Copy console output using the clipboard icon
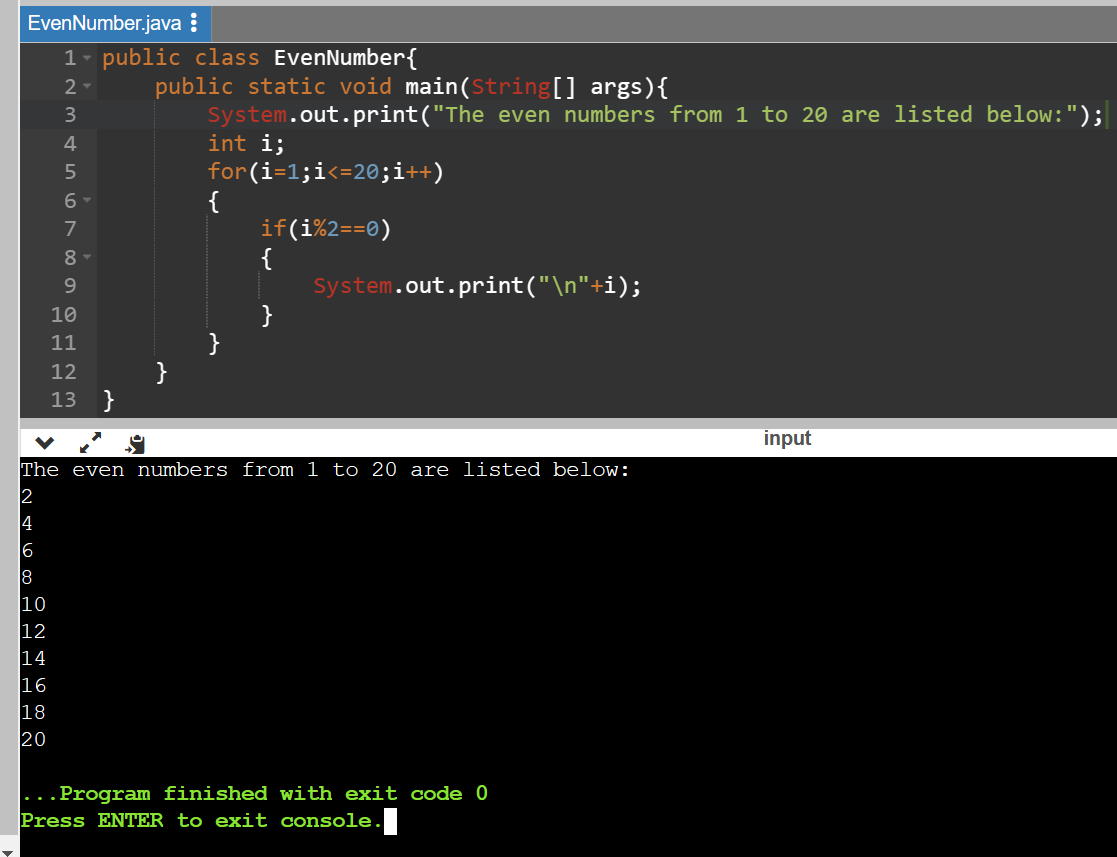The height and width of the screenshot is (857, 1117). coord(134,443)
